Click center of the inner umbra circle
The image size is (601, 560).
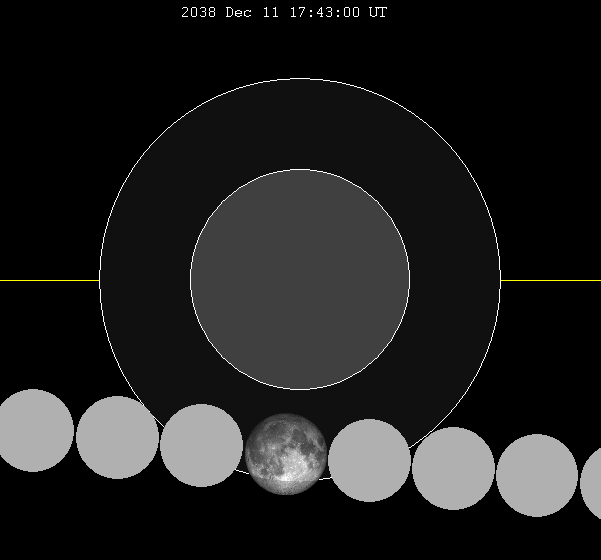tap(300, 279)
